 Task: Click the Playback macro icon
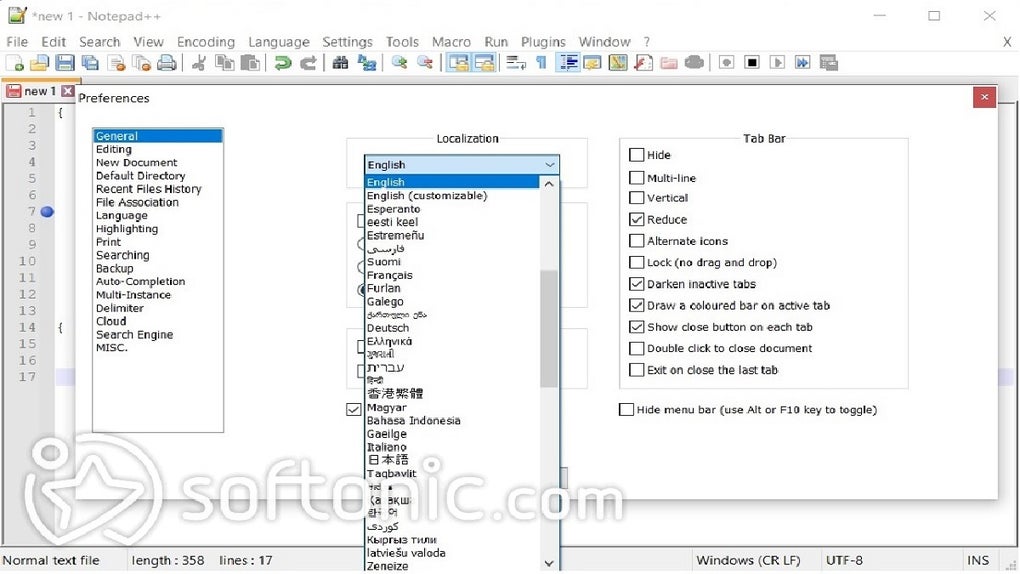pyautogui.click(x=777, y=62)
